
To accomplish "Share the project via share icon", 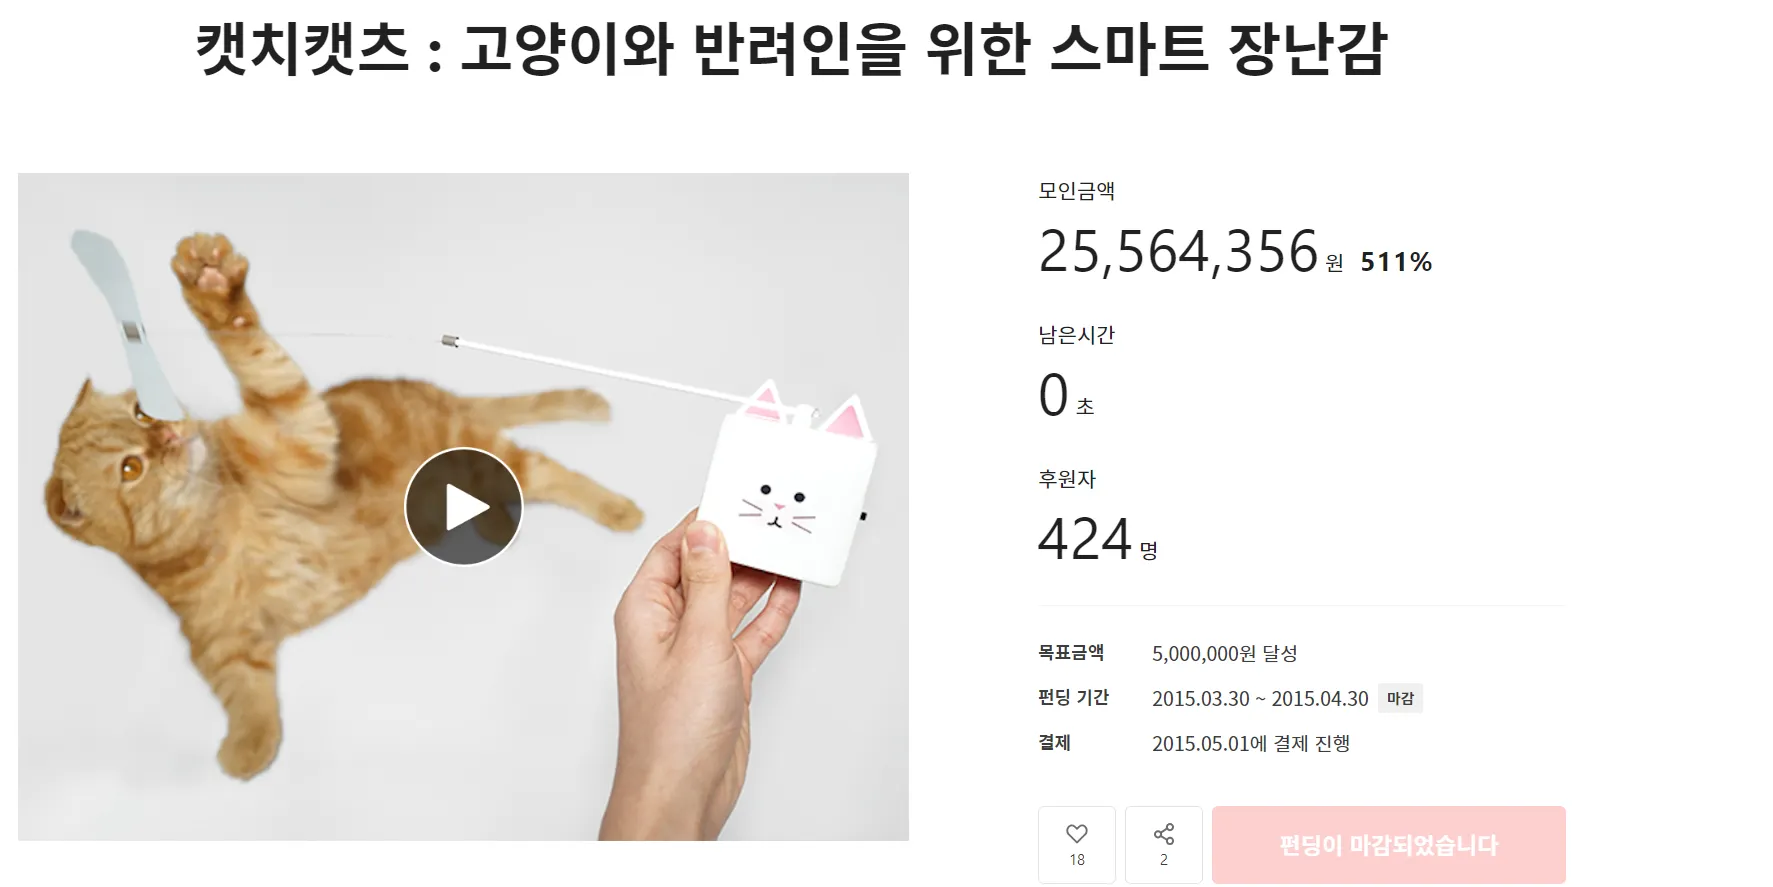I will tap(1164, 844).
